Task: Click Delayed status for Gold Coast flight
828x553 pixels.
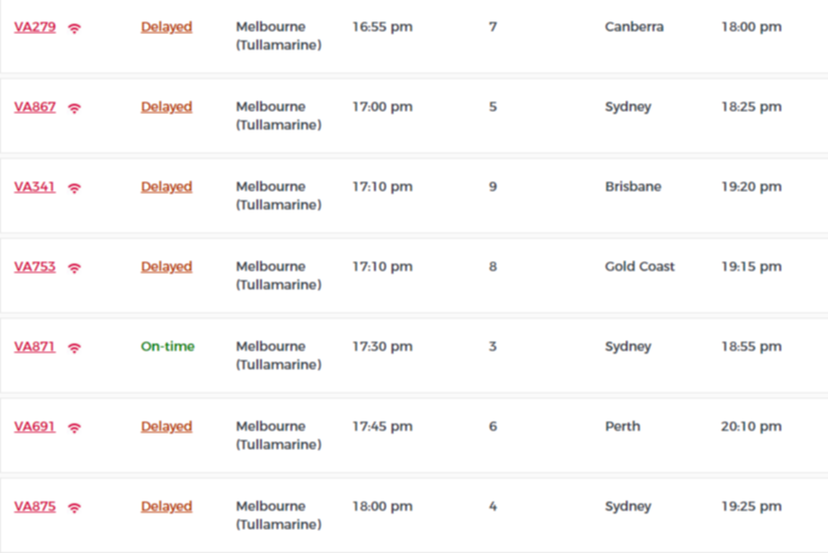Action: pyautogui.click(x=166, y=267)
